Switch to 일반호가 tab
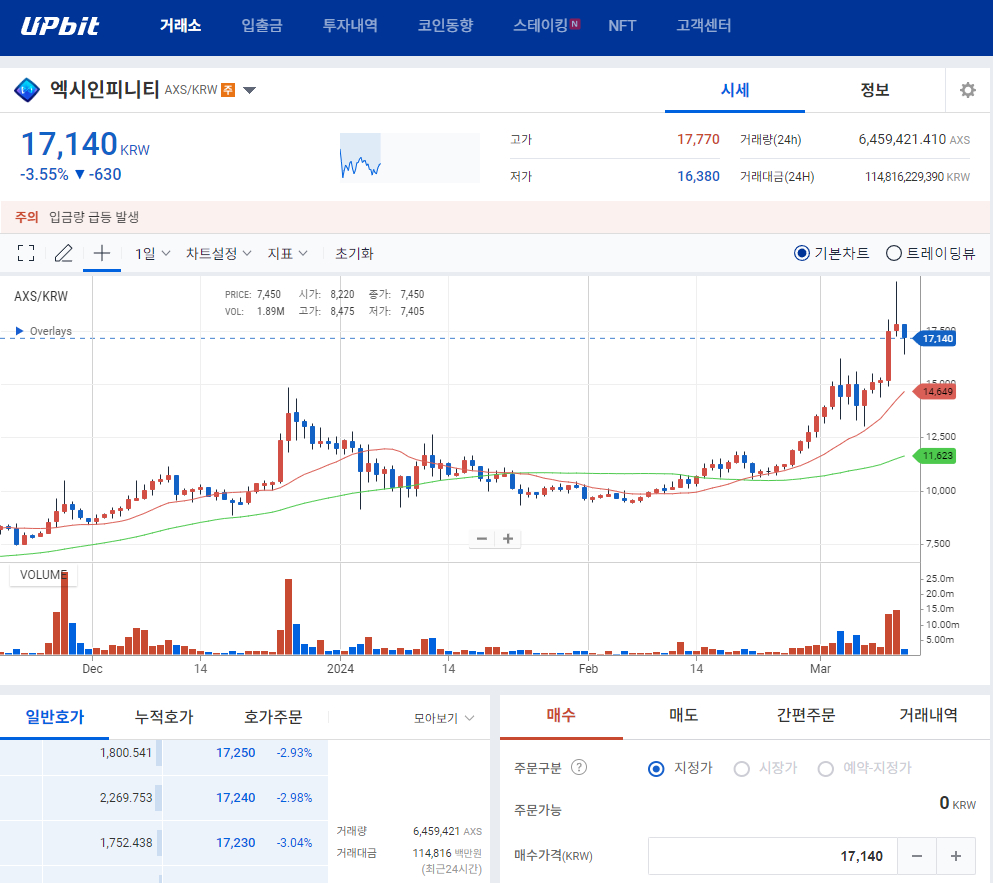This screenshot has width=993, height=883. pyautogui.click(x=54, y=717)
